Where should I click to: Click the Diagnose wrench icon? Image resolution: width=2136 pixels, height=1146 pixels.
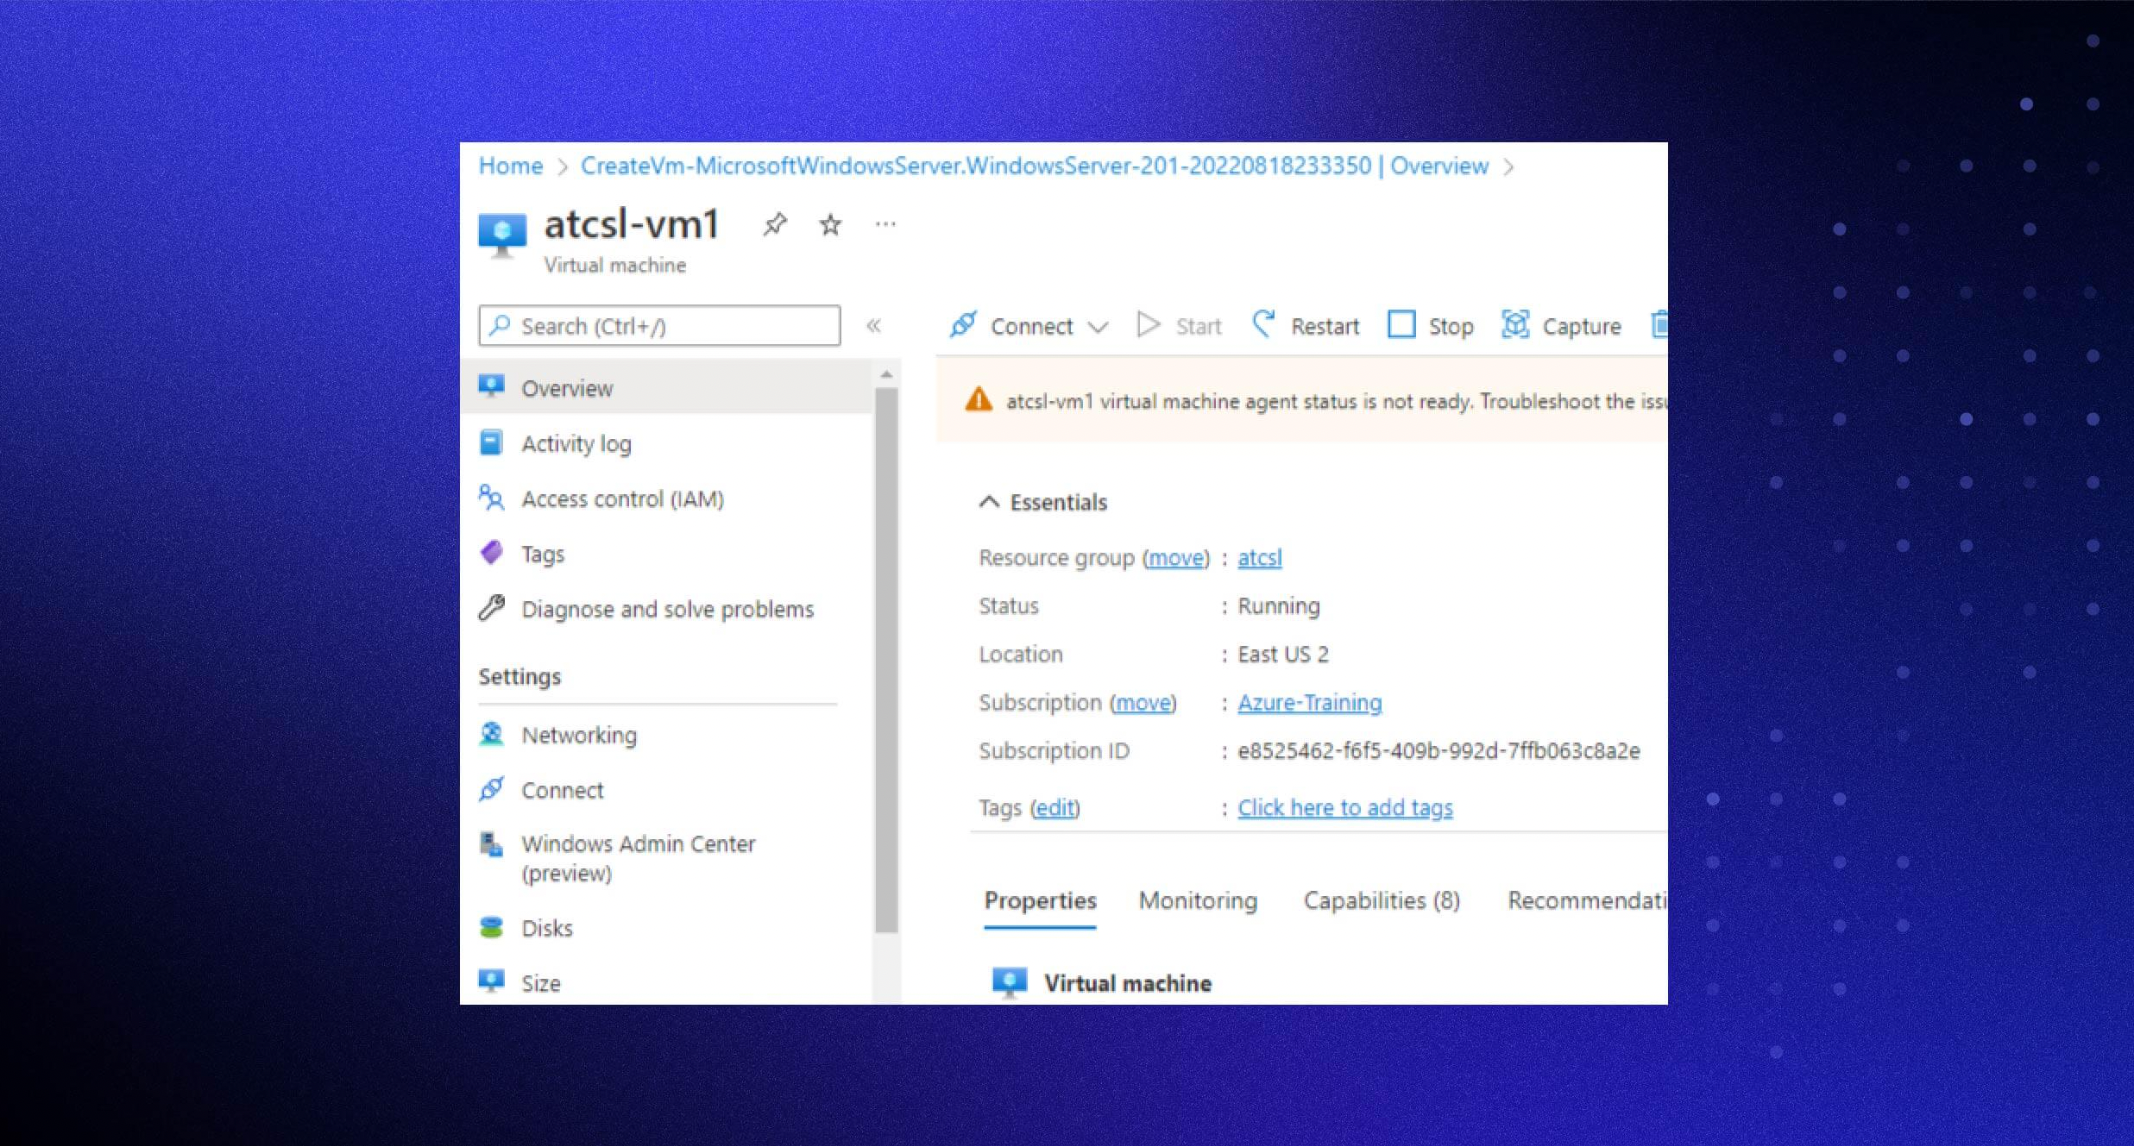pyautogui.click(x=491, y=607)
